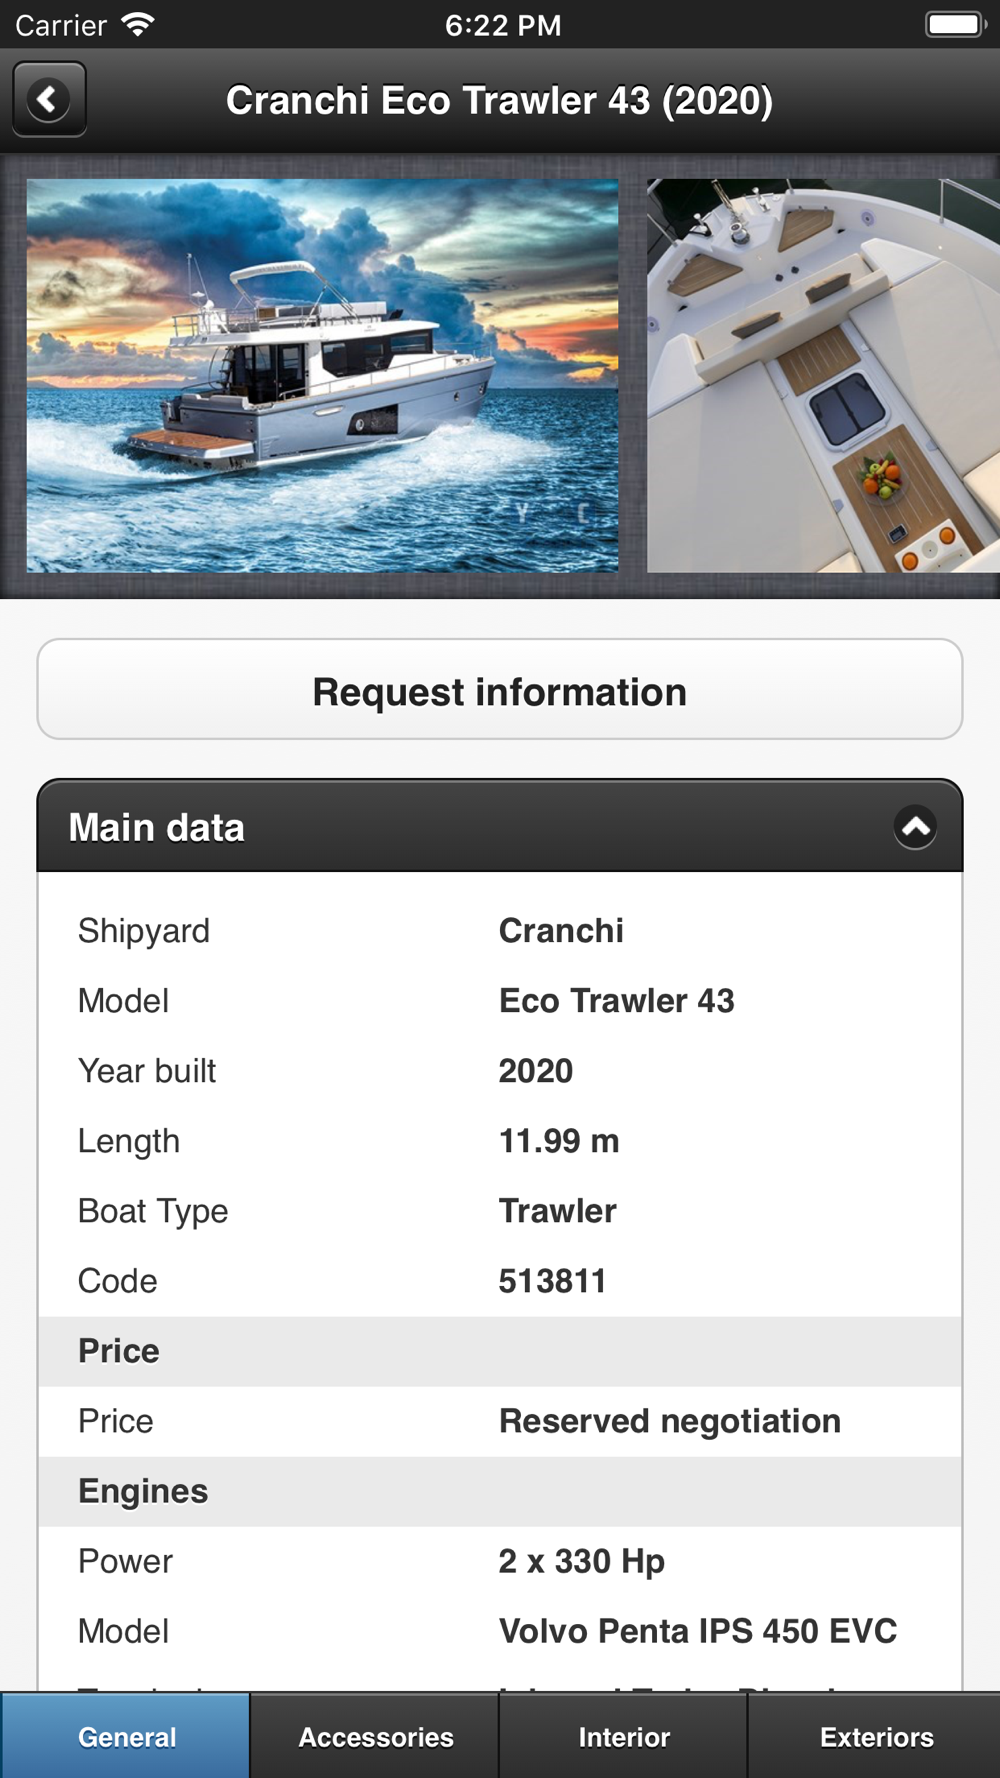Tap the Engines section header
Screen dimensions: 1000x1778
pos(143,1491)
